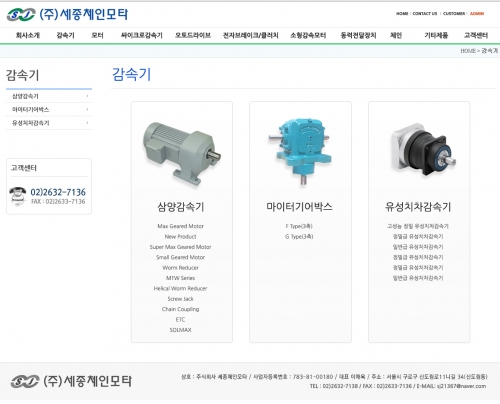Screen dimensions: 500x404
Task: Open the Screw Jack link
Action: tap(180, 298)
